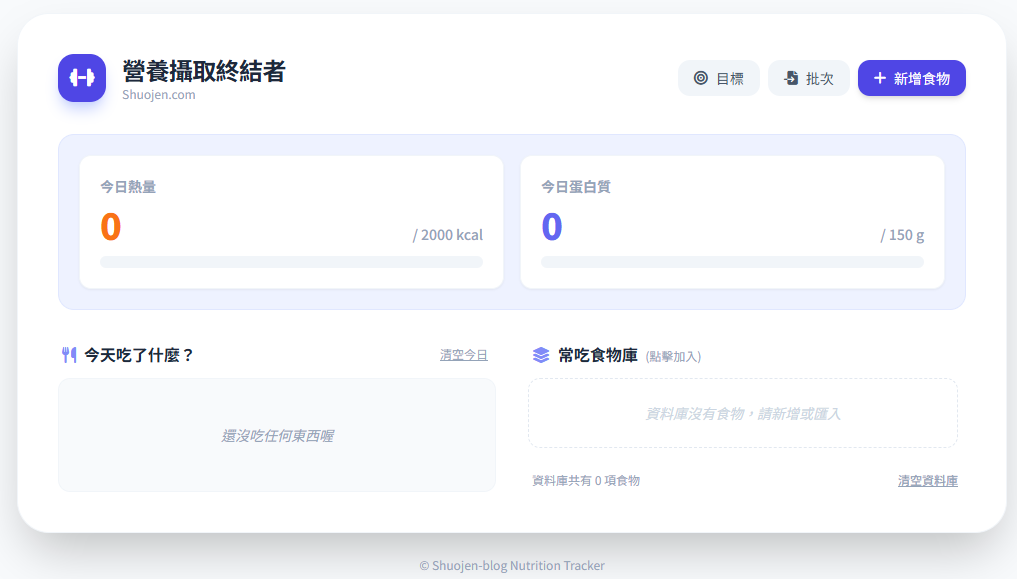Click the / 150 g goal label

pyautogui.click(x=902, y=235)
